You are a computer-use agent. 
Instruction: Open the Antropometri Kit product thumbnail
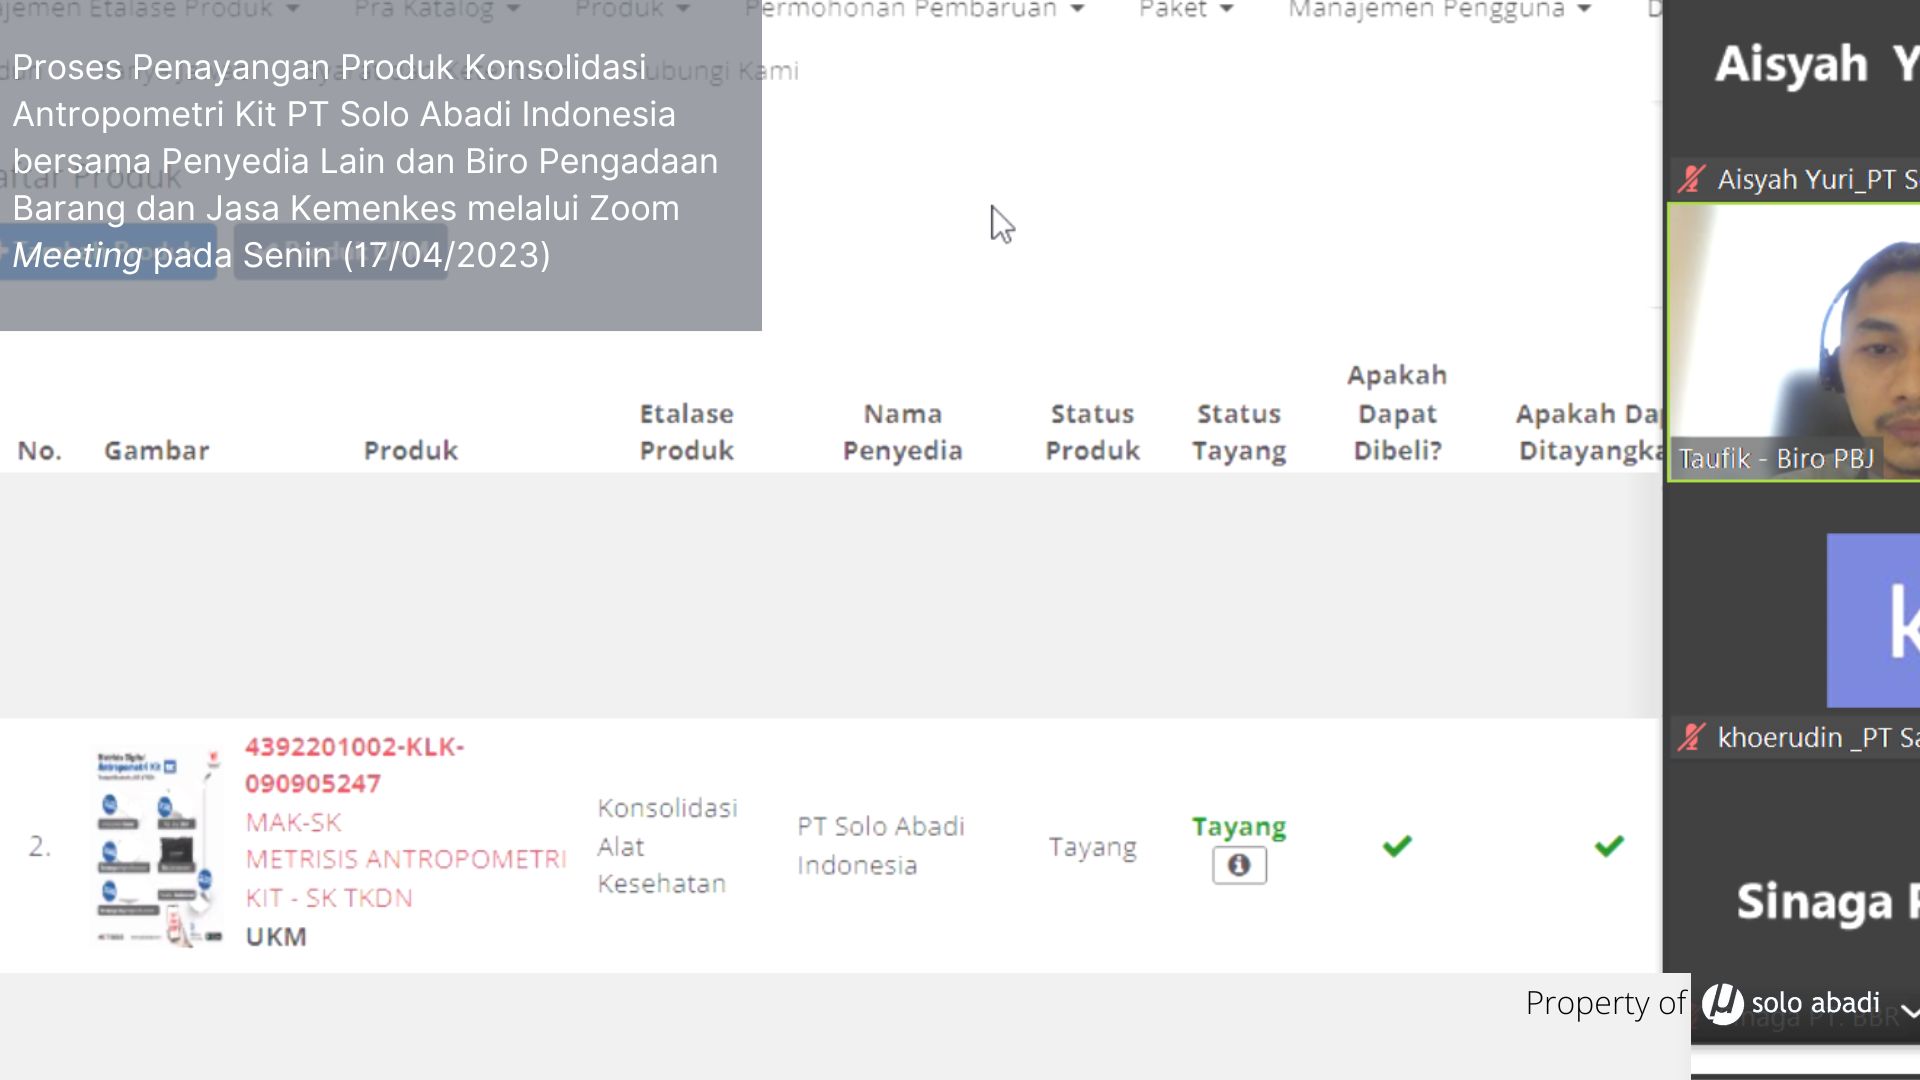click(x=159, y=846)
